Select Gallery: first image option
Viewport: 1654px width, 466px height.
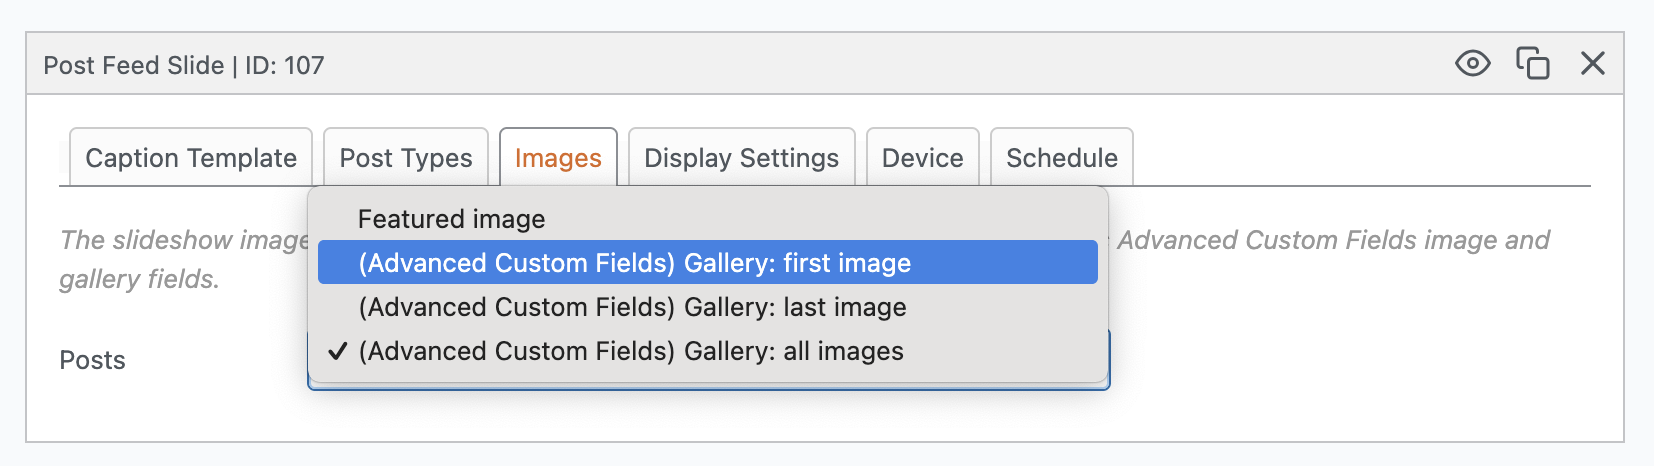tap(634, 263)
